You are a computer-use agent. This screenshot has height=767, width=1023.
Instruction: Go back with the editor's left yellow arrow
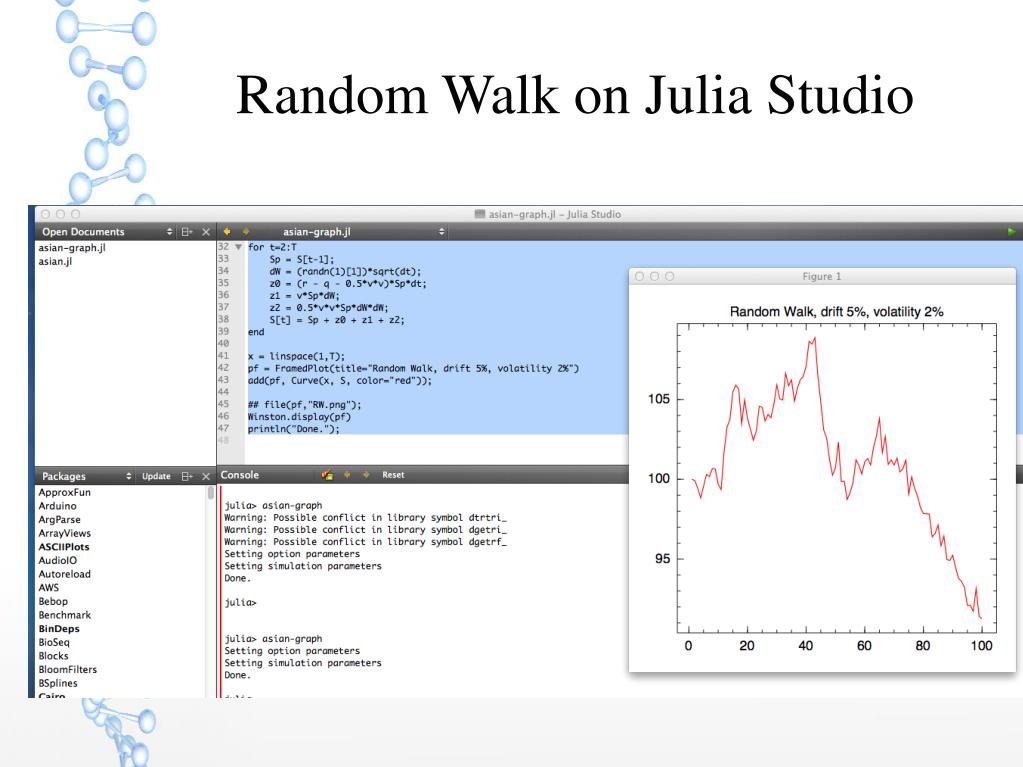pyautogui.click(x=226, y=232)
